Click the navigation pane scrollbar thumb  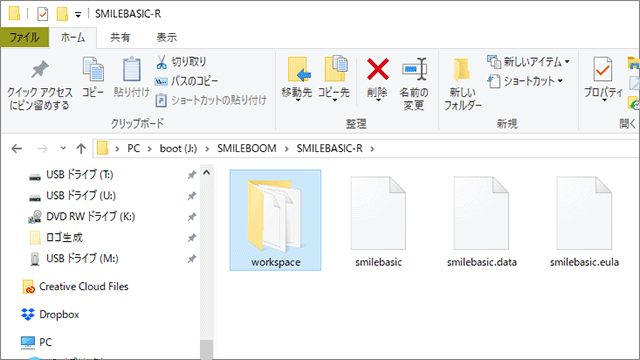pyautogui.click(x=207, y=350)
